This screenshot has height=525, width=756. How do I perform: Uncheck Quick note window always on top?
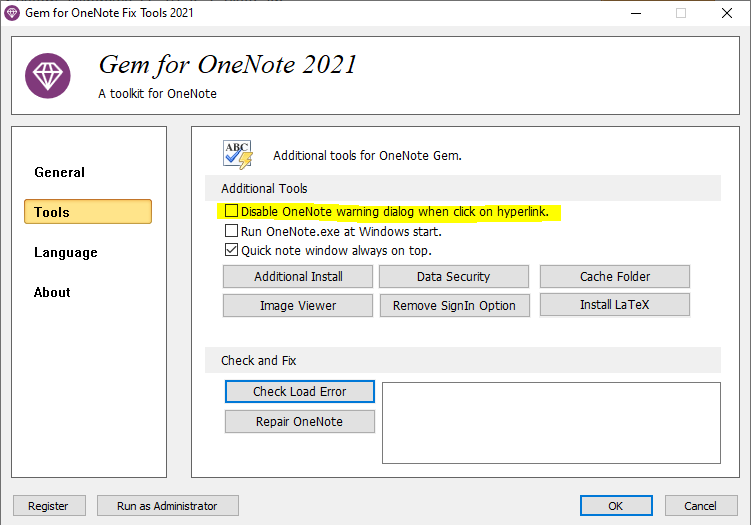click(x=231, y=250)
